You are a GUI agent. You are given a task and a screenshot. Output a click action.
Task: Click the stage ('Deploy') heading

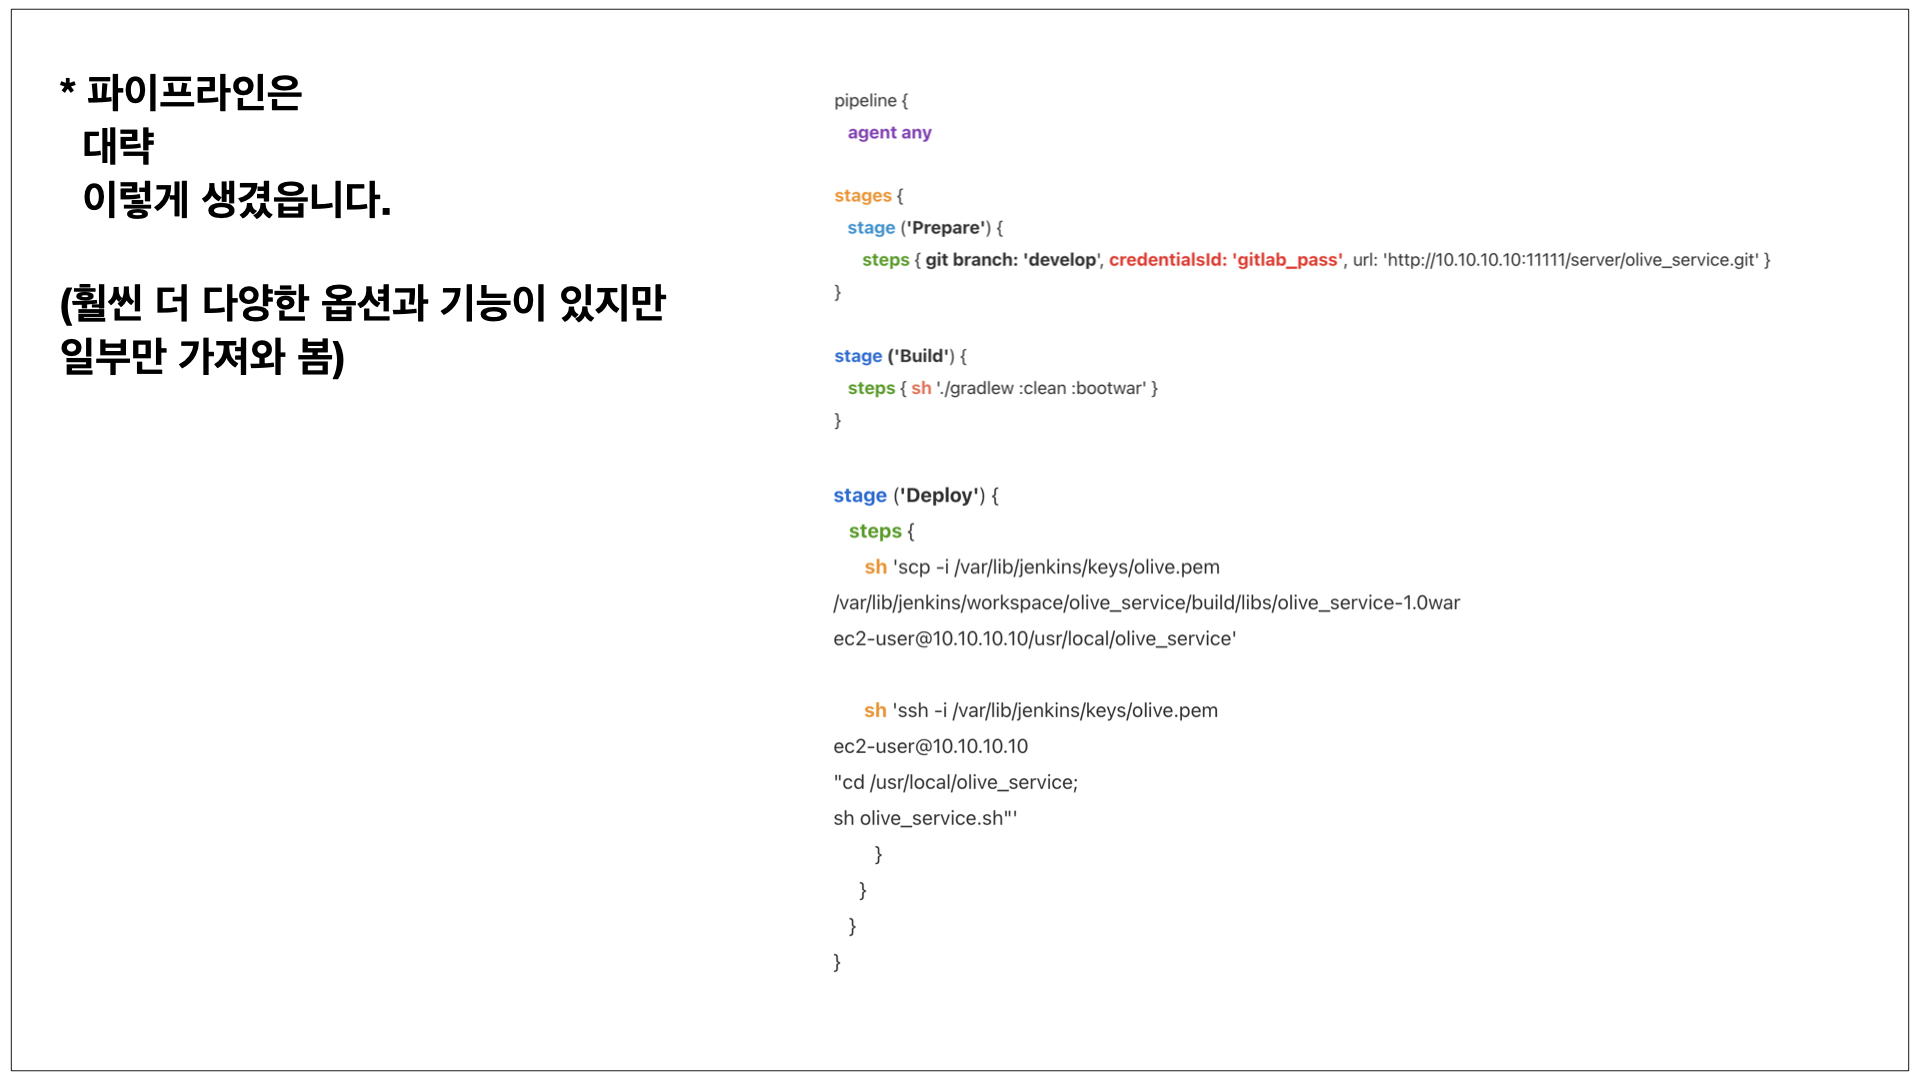click(915, 496)
